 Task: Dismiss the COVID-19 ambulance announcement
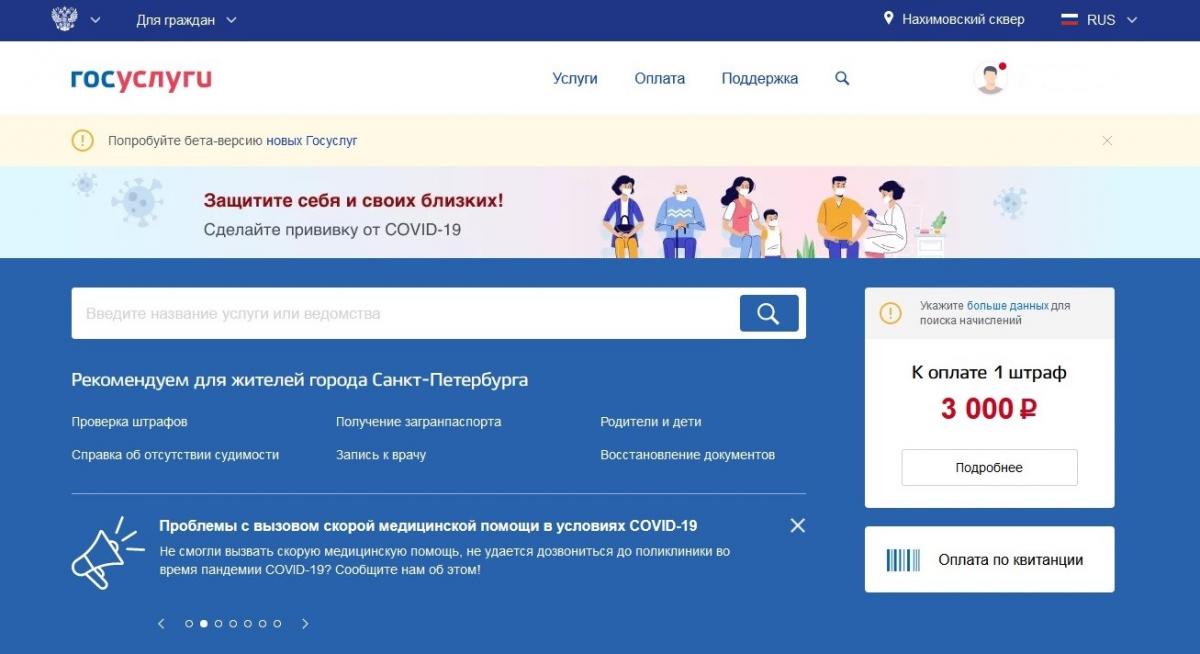coord(797,525)
